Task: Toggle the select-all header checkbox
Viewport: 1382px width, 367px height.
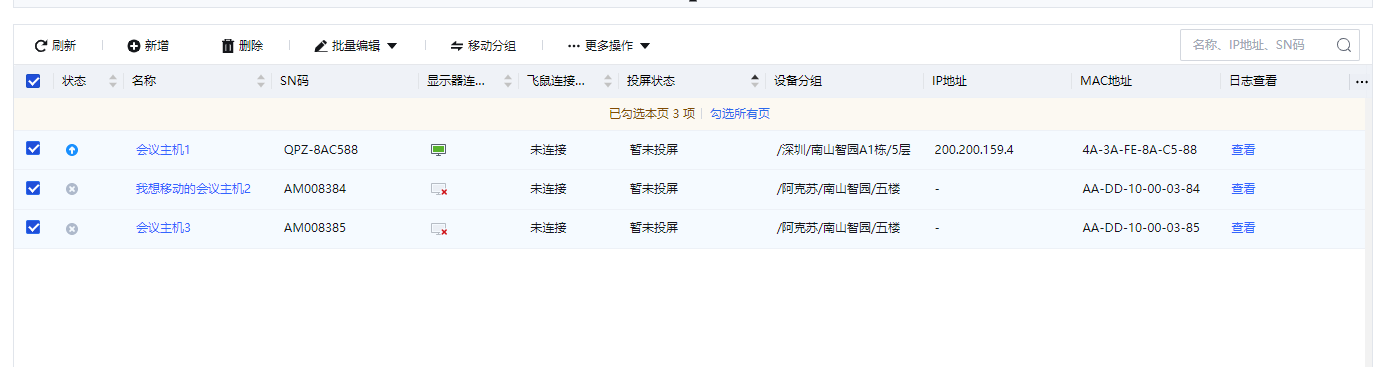Action: 33,81
